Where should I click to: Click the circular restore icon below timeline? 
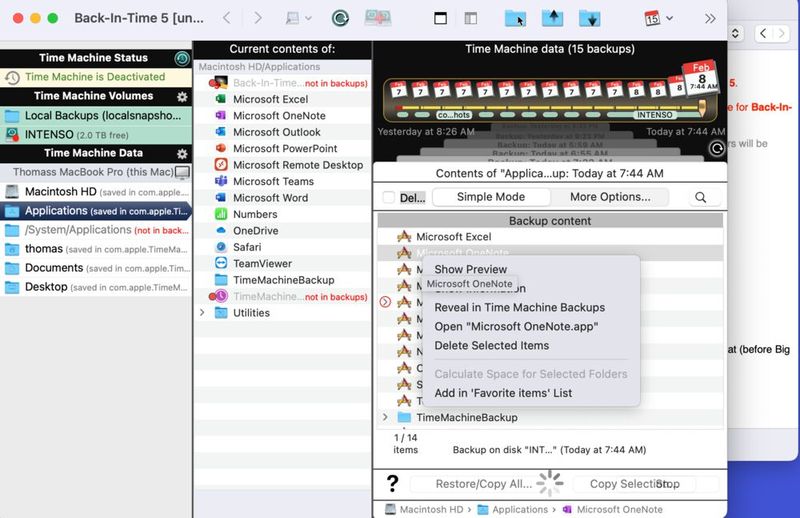tap(716, 149)
